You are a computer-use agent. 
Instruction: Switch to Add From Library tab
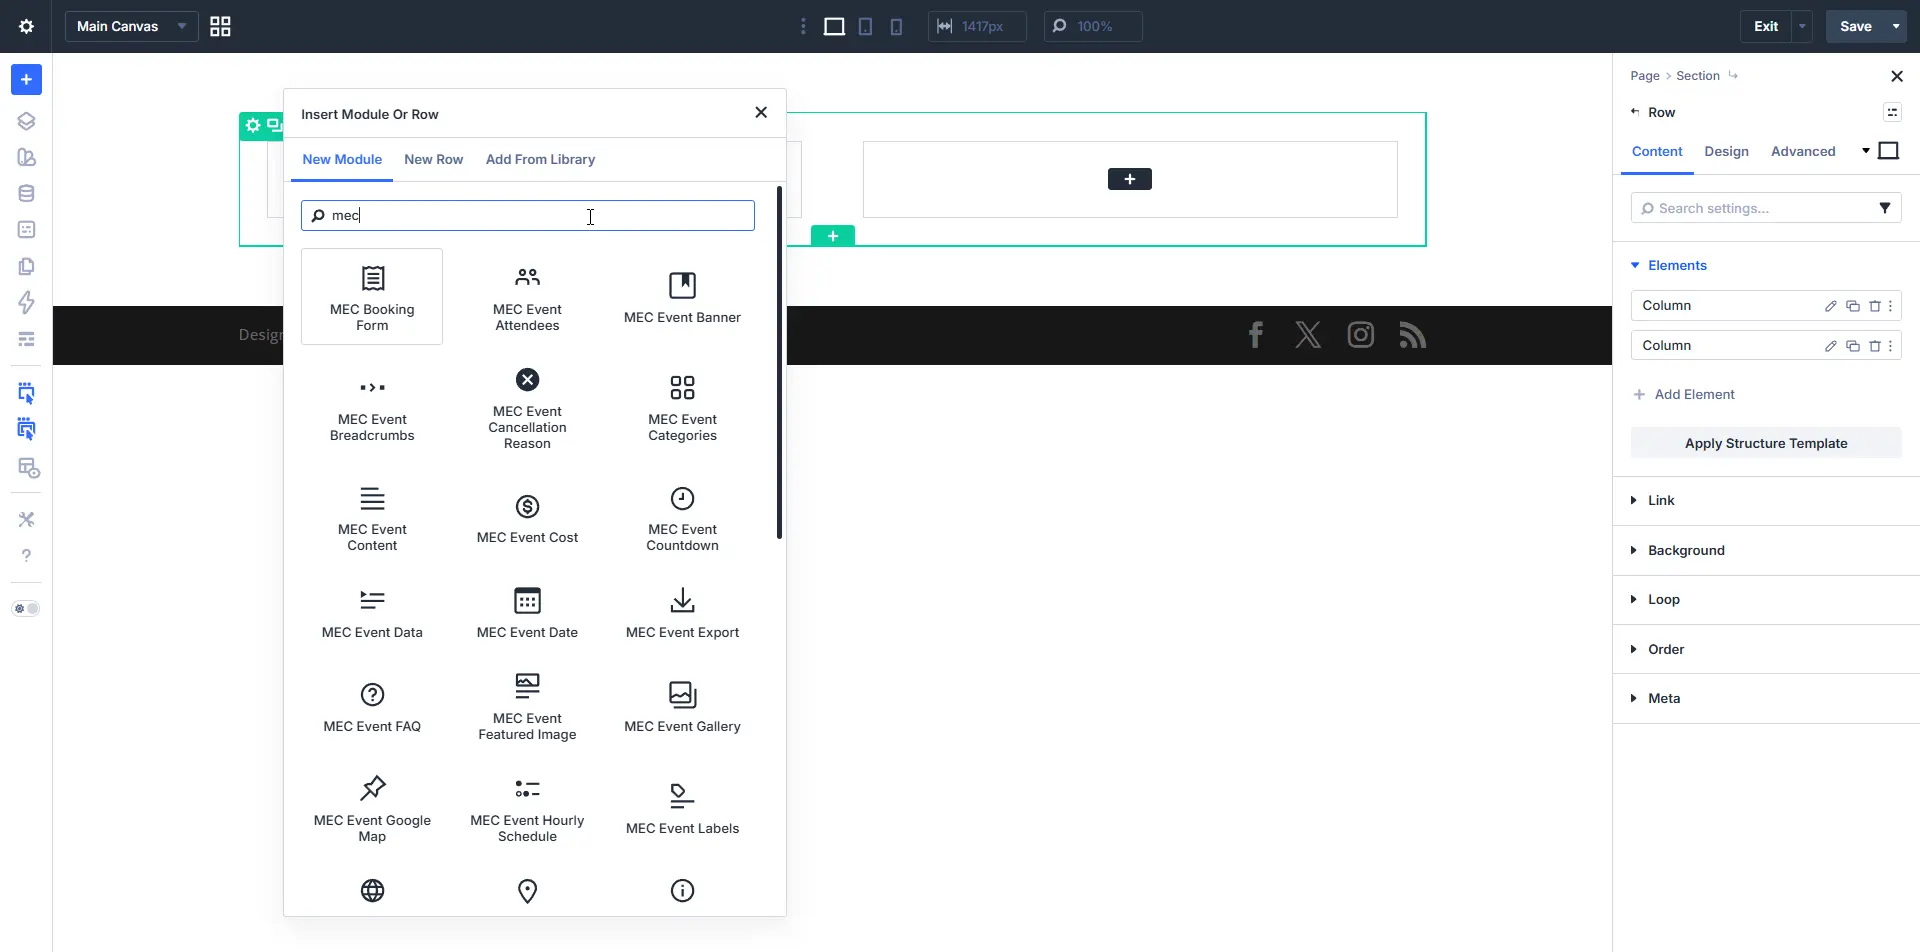click(x=540, y=159)
